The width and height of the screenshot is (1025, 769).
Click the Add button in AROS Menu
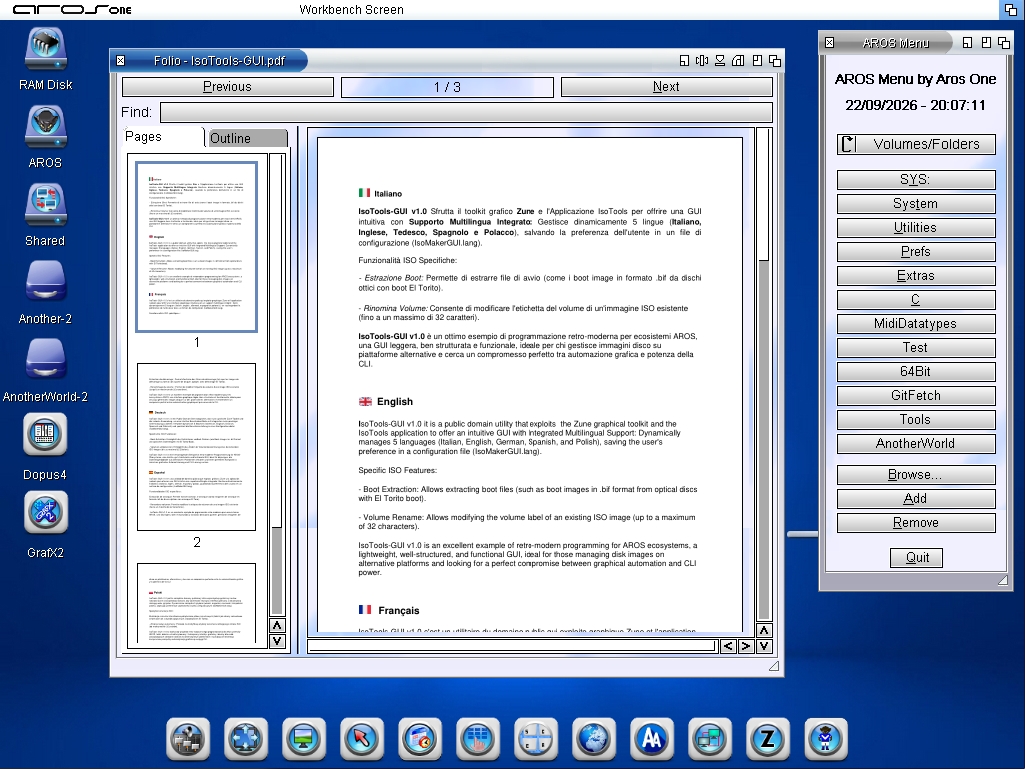pos(916,499)
